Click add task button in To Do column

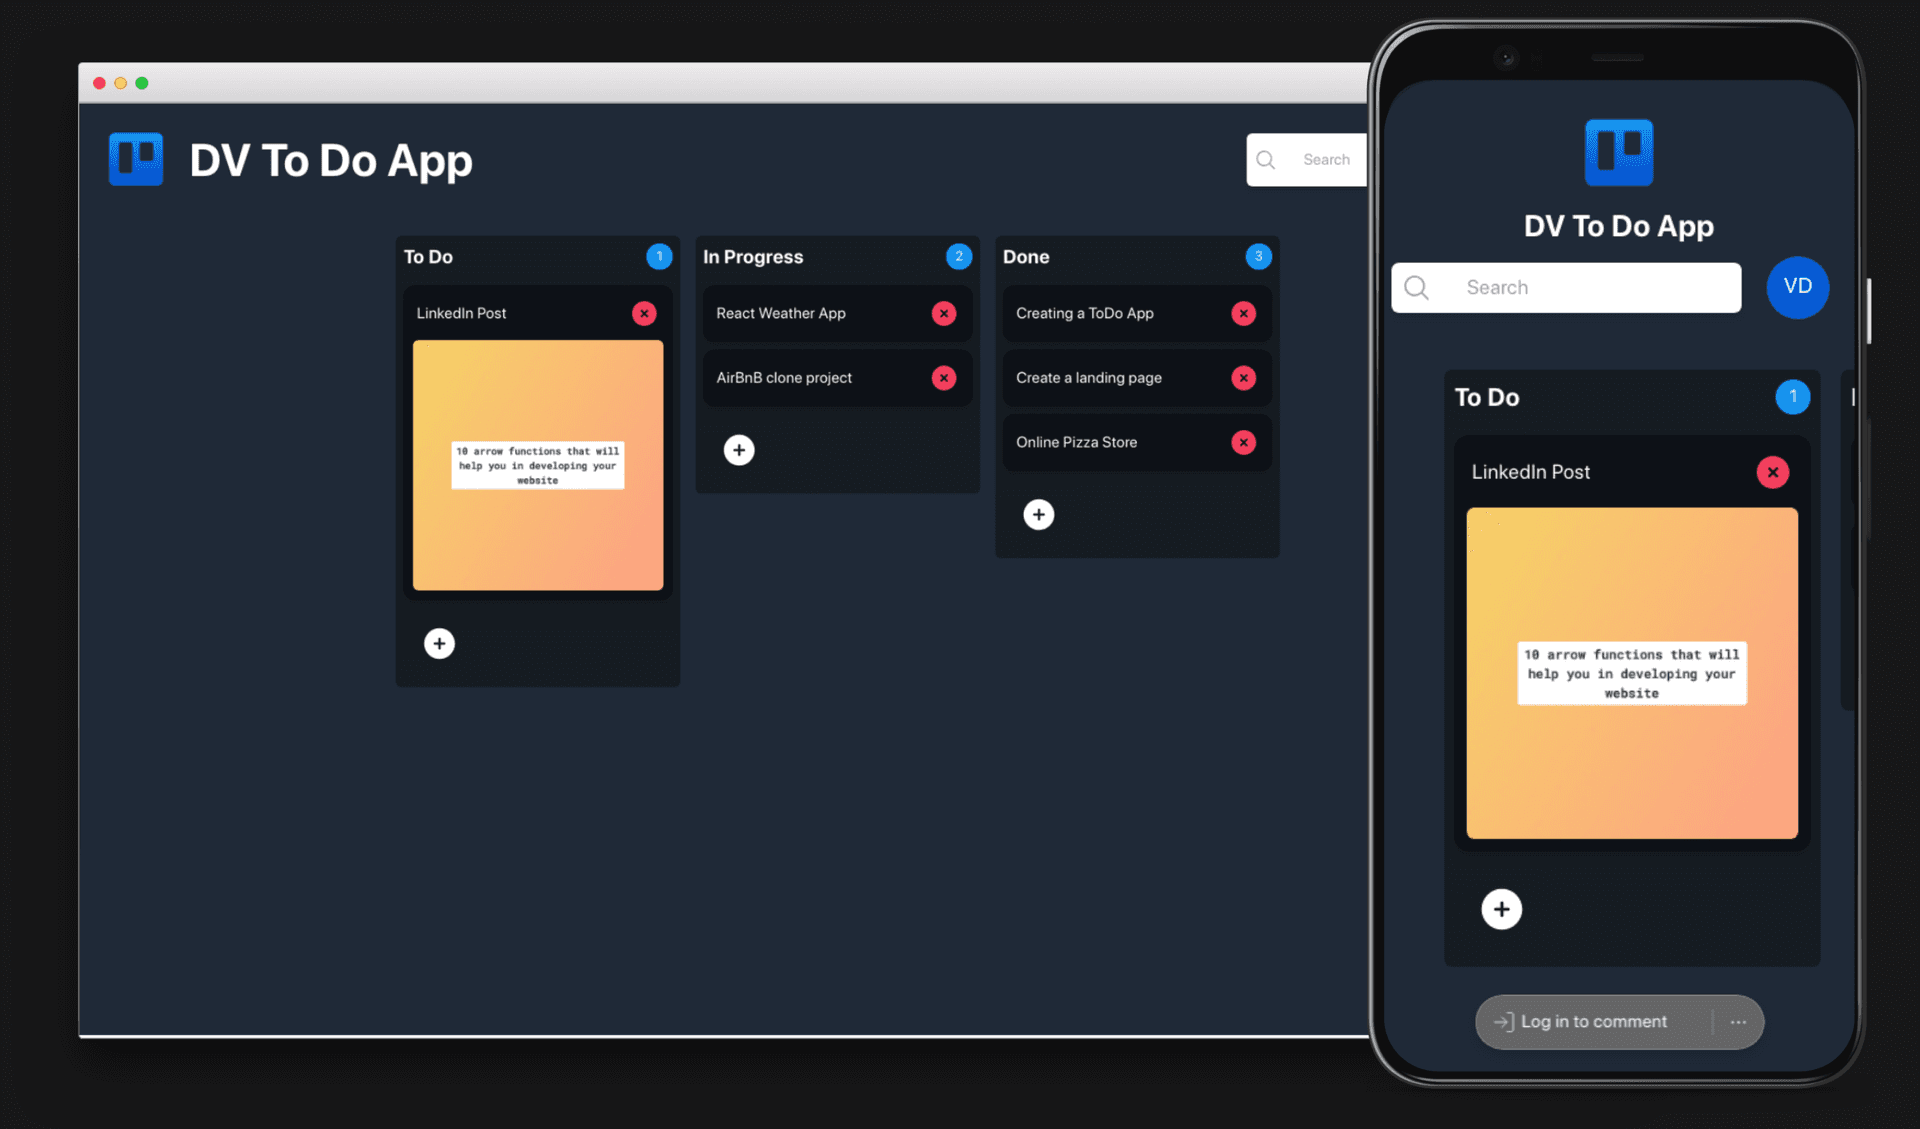tap(439, 642)
